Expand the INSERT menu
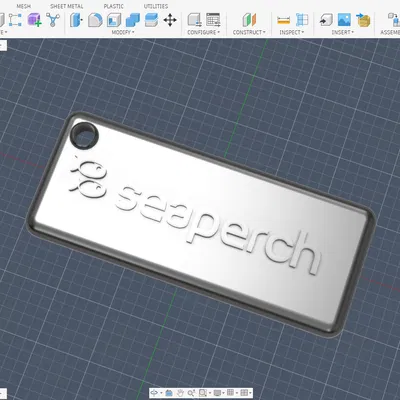 [x=343, y=32]
